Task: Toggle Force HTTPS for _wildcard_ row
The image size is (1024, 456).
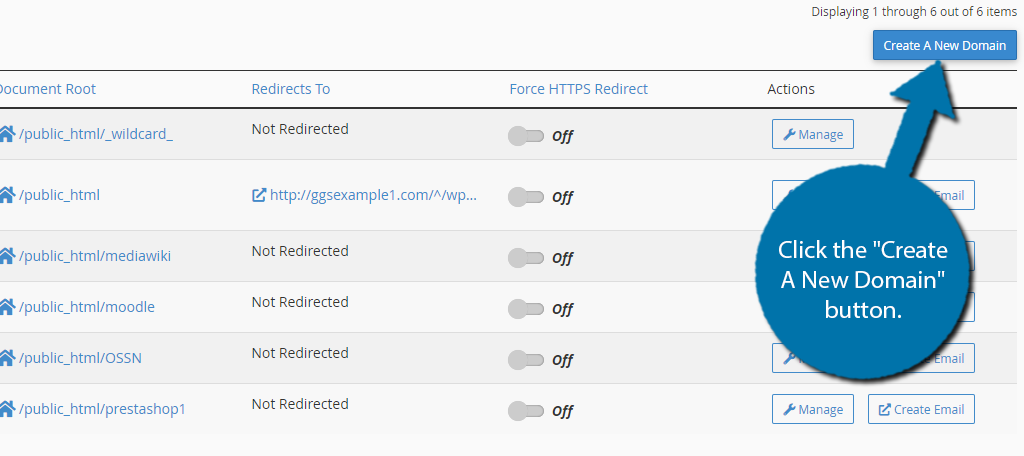Action: pos(526,136)
